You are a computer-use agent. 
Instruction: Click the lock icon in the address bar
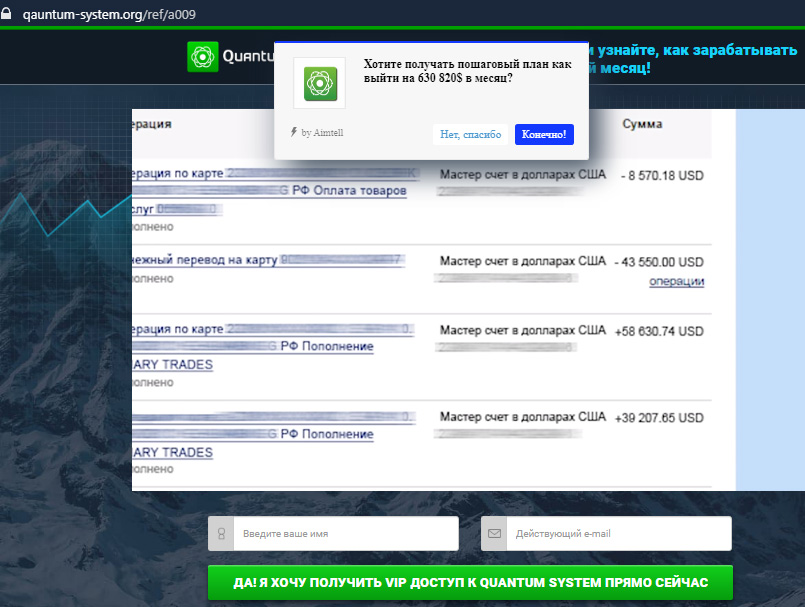[6, 13]
